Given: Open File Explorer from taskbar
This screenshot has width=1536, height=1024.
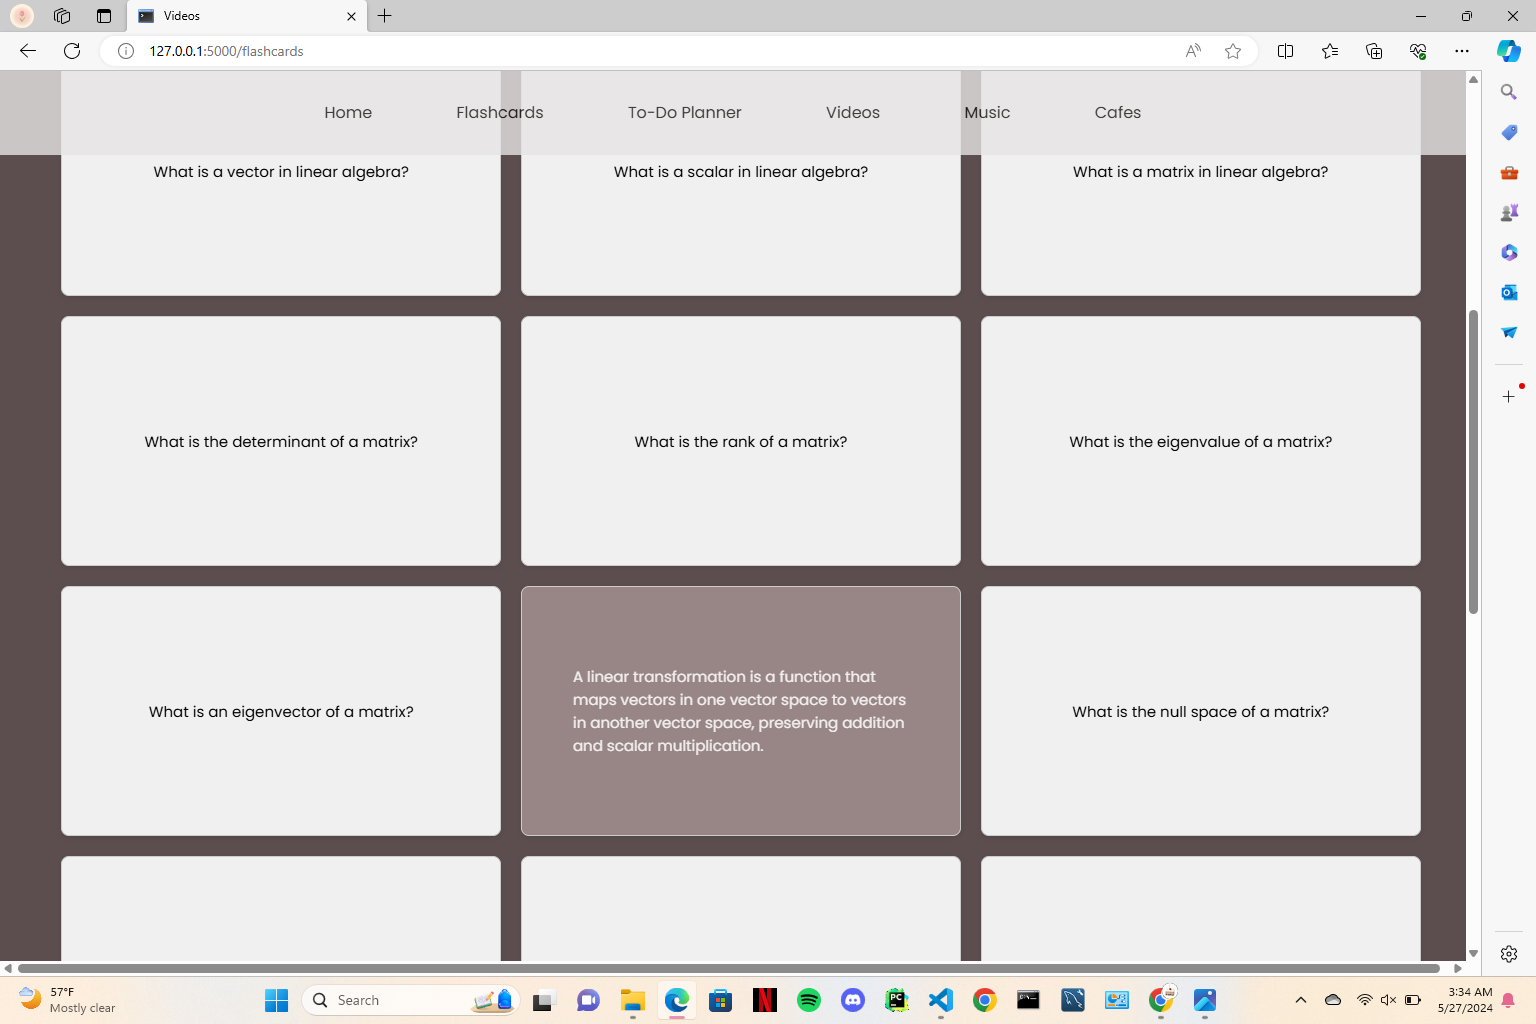Looking at the screenshot, I should tap(633, 1000).
